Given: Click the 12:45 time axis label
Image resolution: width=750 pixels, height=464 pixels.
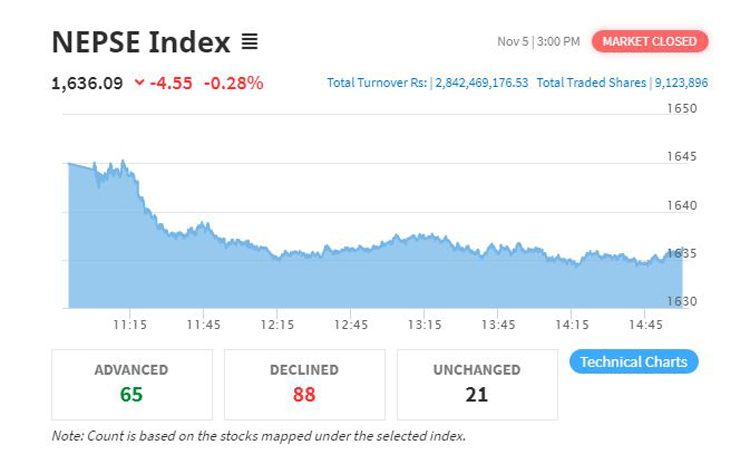Looking at the screenshot, I should (x=351, y=324).
